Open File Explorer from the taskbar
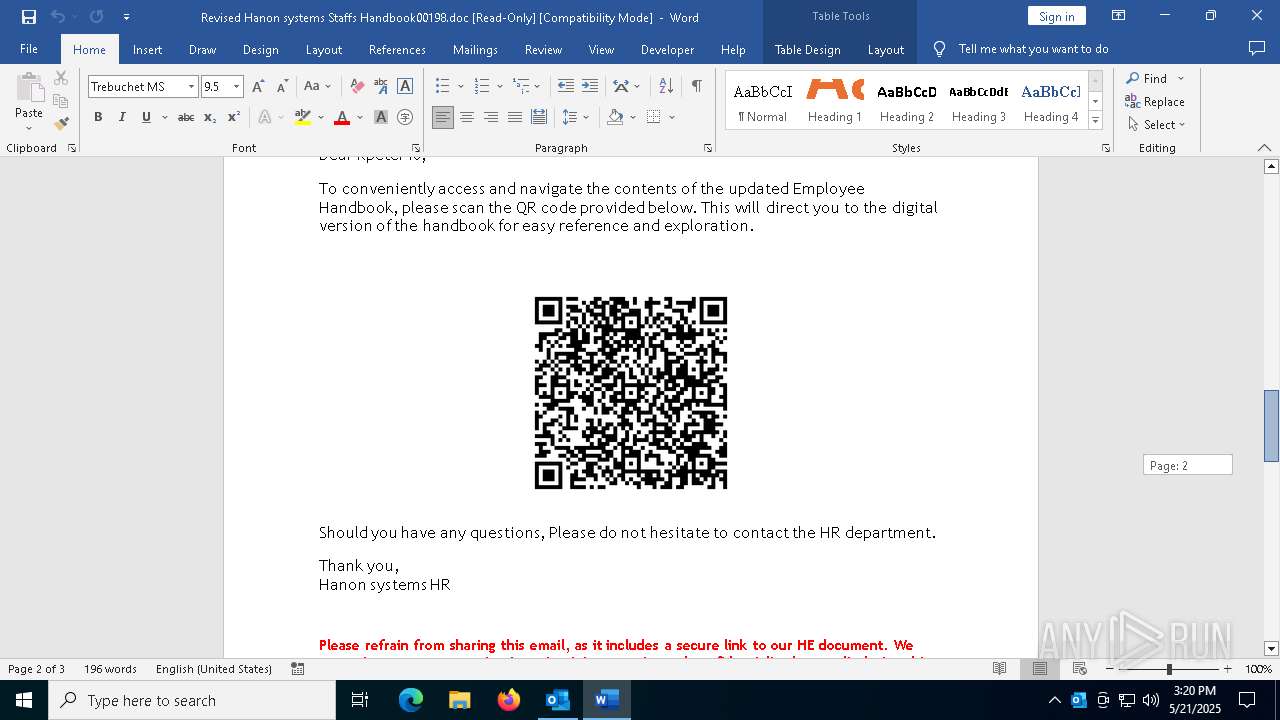Image resolution: width=1280 pixels, height=720 pixels. click(460, 700)
